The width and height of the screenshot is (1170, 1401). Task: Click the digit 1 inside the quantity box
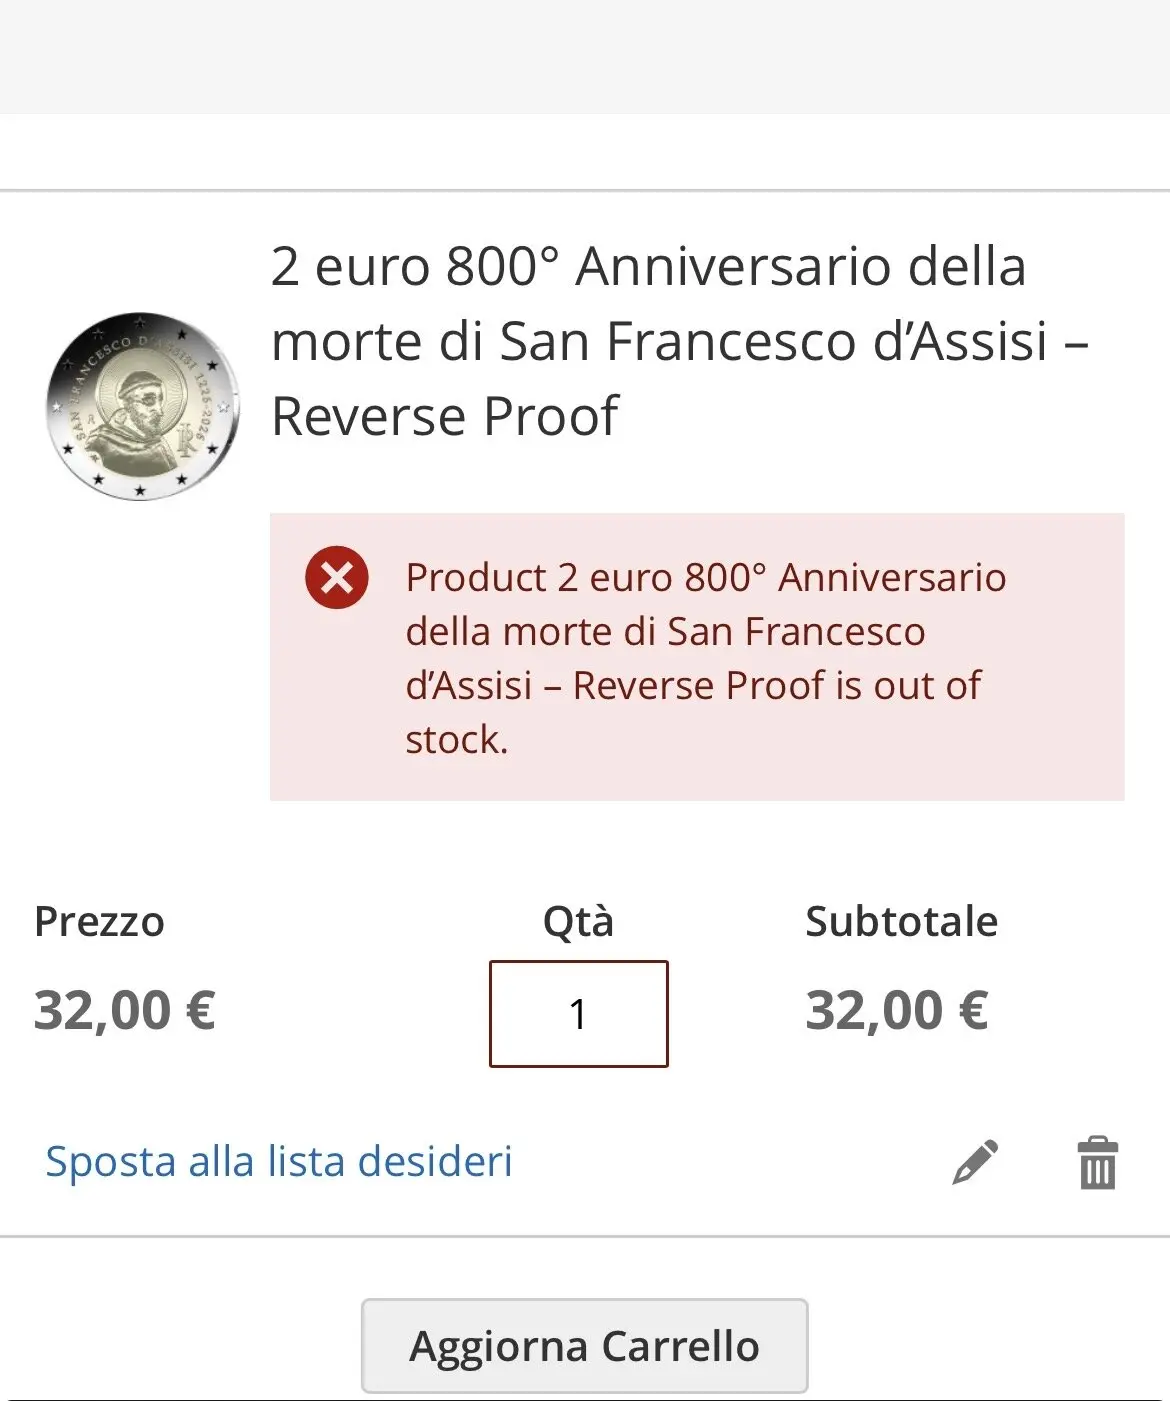pos(578,1014)
